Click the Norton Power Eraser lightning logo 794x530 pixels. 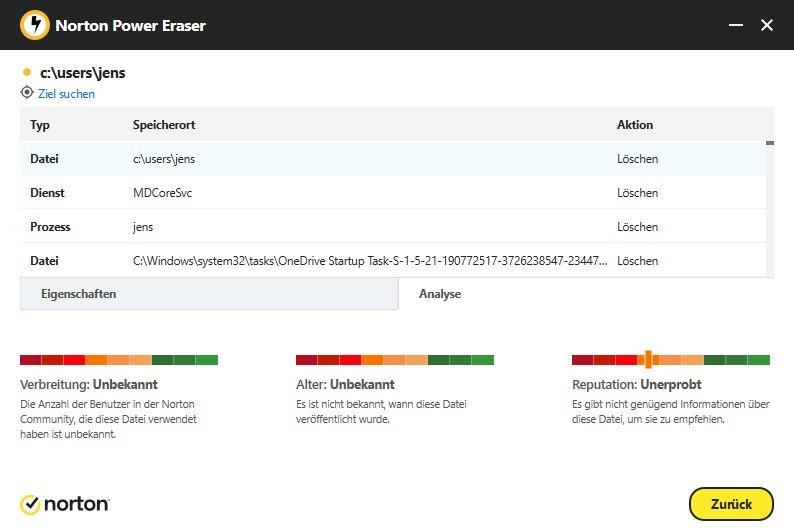[x=34, y=24]
